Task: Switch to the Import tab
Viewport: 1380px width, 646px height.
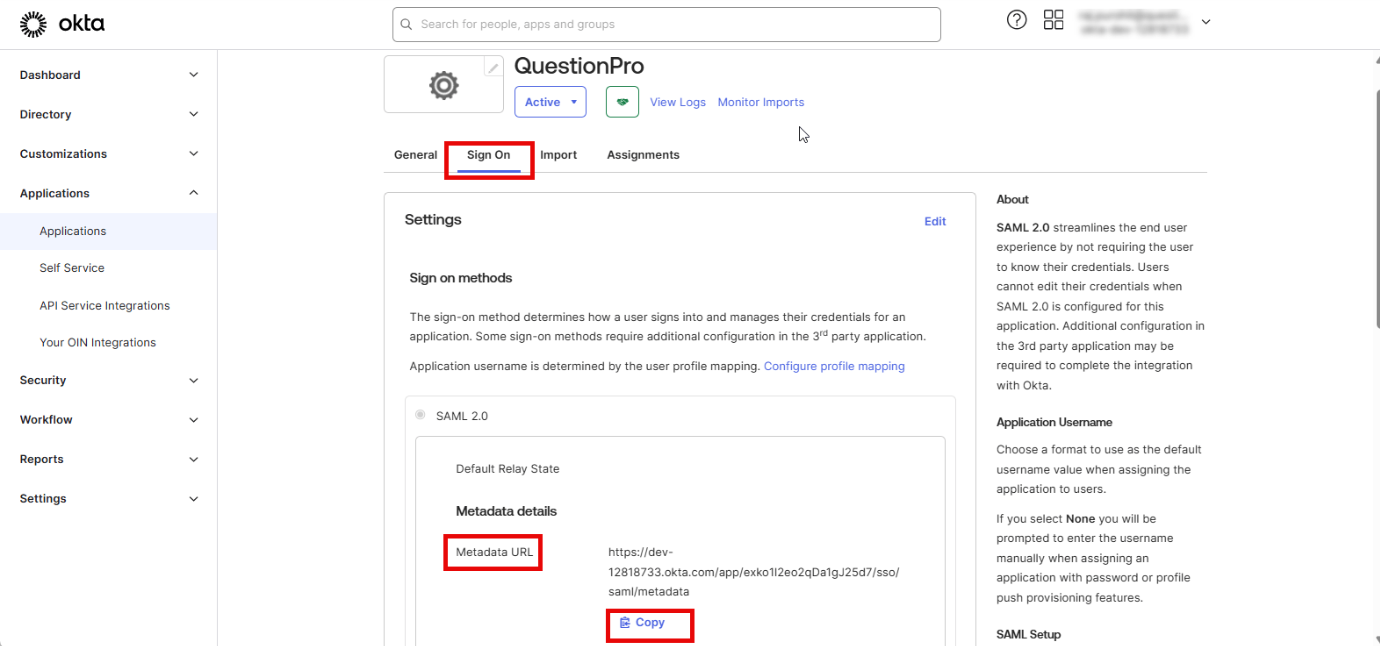Action: click(x=559, y=155)
